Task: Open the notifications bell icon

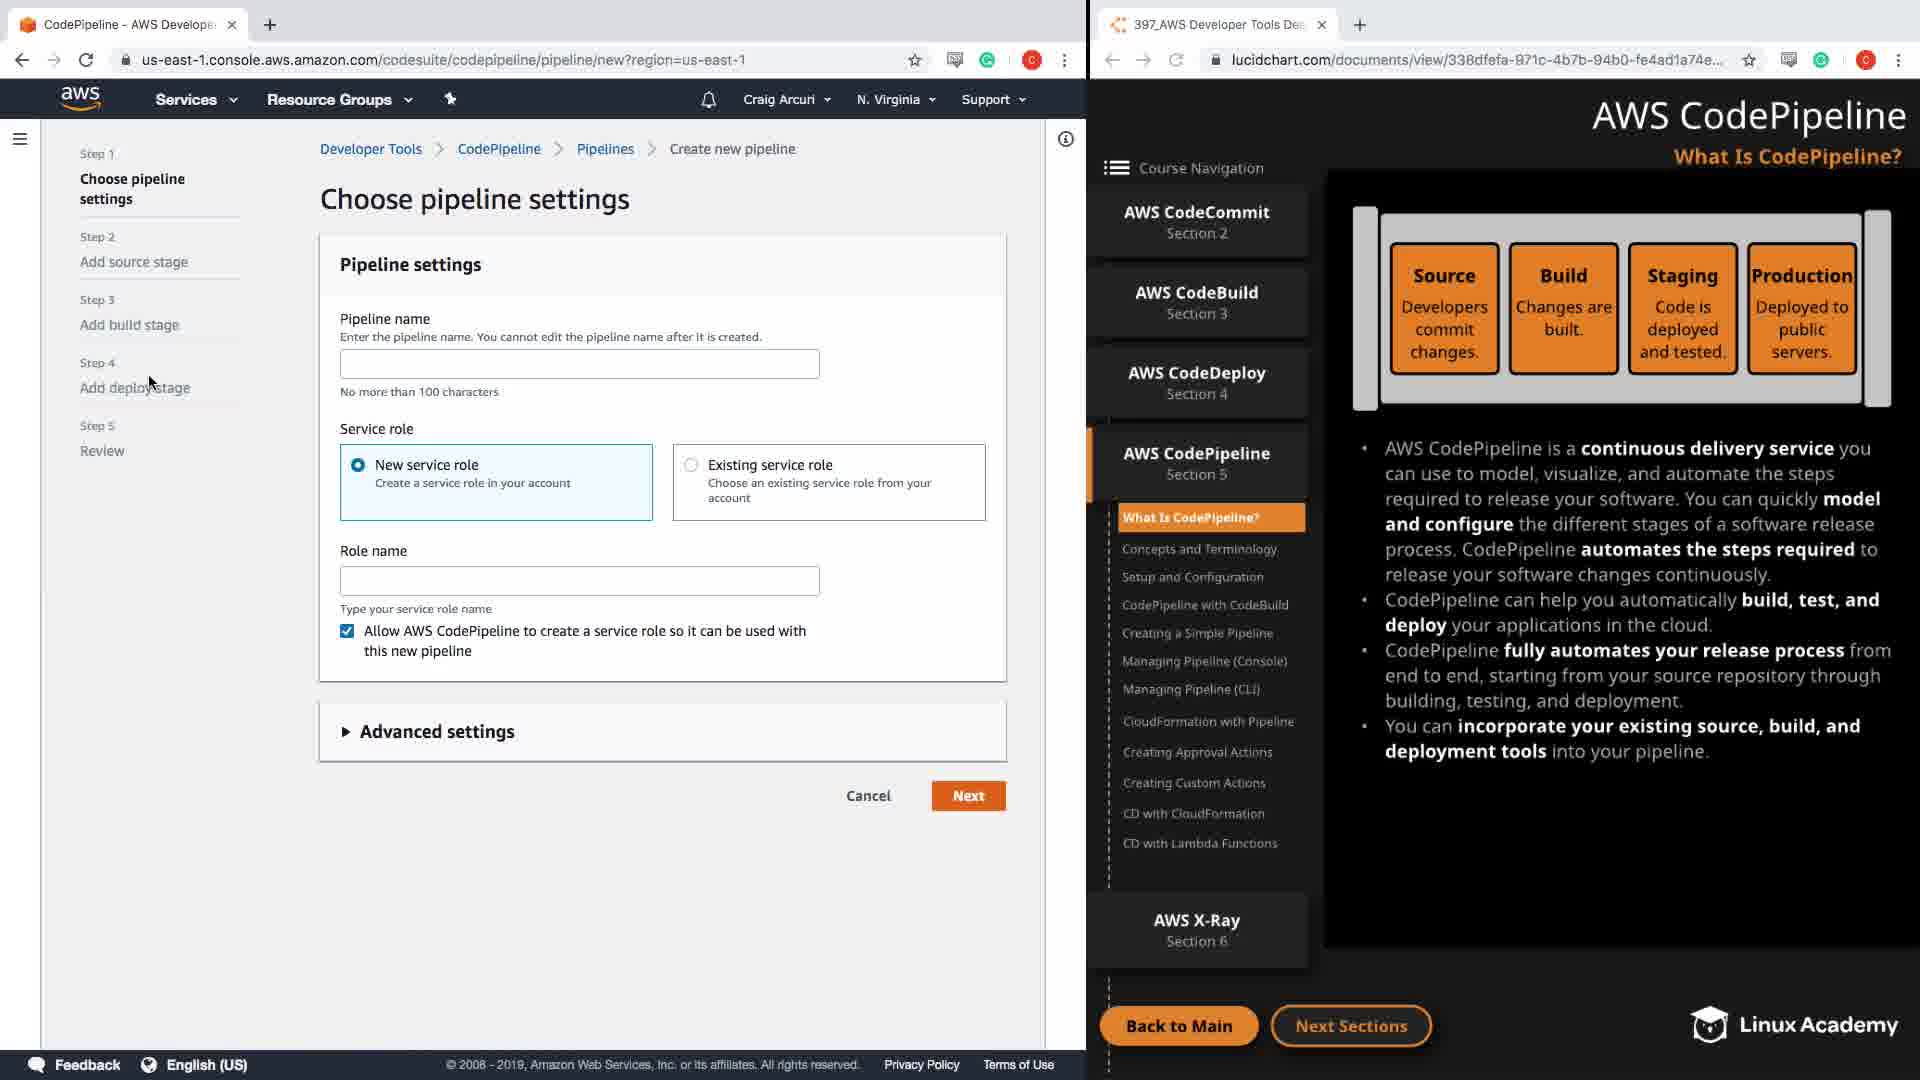Action: (708, 100)
